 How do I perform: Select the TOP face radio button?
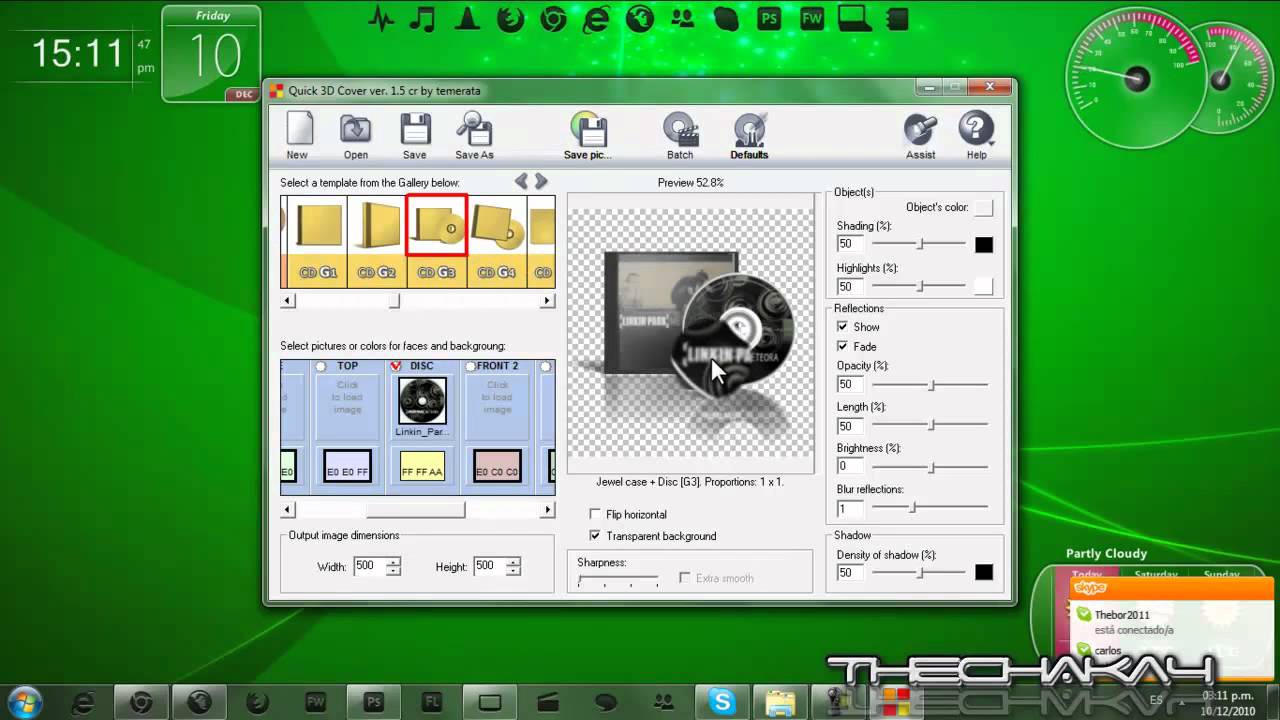[x=321, y=367]
